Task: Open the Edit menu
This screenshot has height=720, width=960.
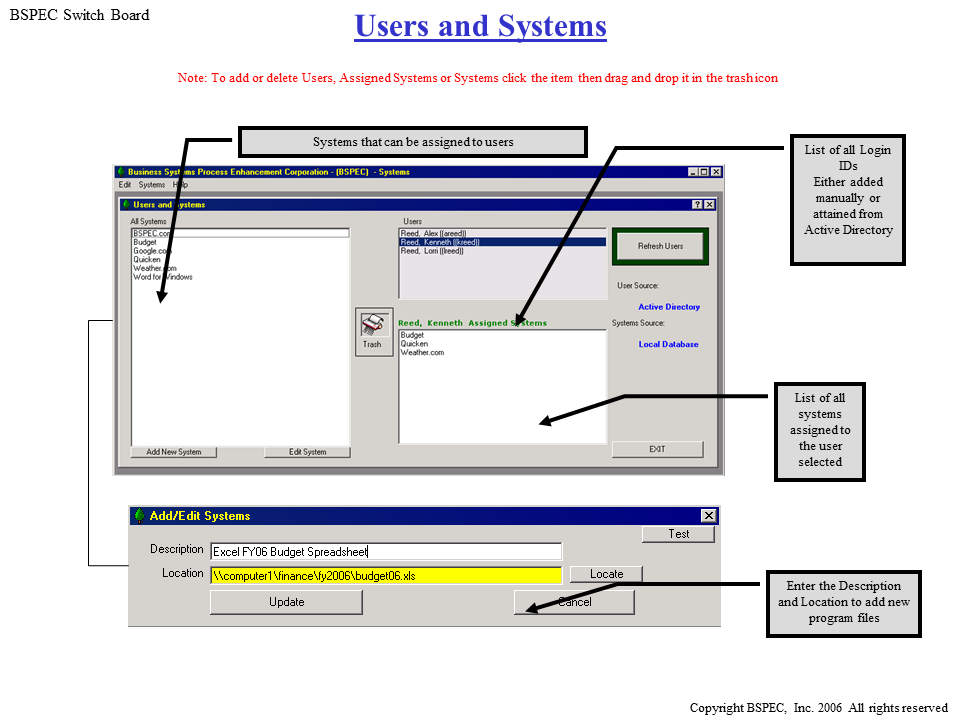Action: [x=125, y=185]
